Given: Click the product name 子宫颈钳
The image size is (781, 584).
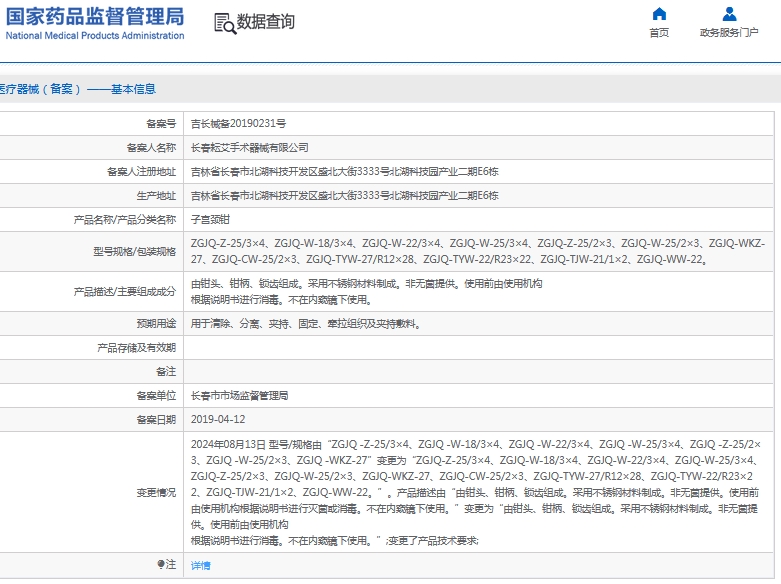Looking at the screenshot, I should coord(210,219).
